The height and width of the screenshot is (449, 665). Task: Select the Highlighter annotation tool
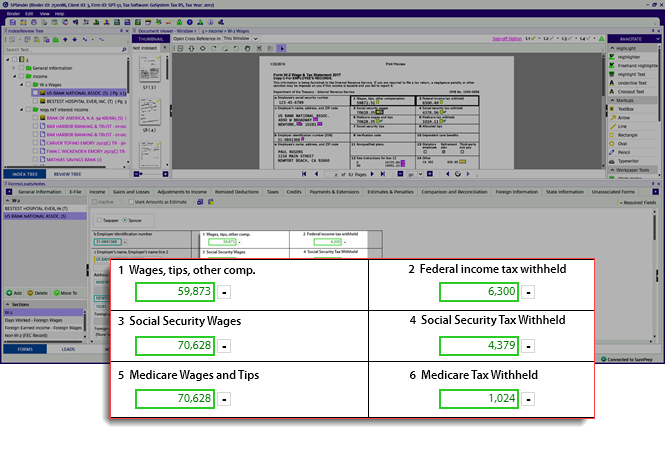tap(630, 57)
